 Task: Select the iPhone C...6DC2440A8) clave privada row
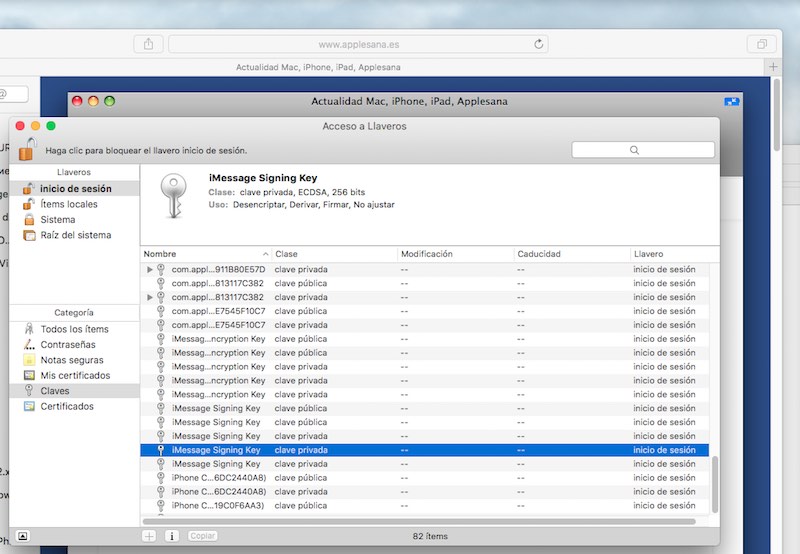(x=424, y=492)
